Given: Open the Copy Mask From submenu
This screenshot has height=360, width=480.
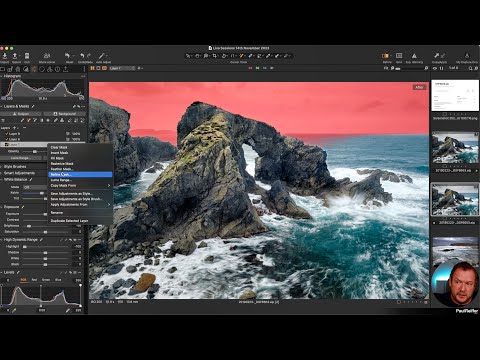Looking at the screenshot, I should 80,185.
